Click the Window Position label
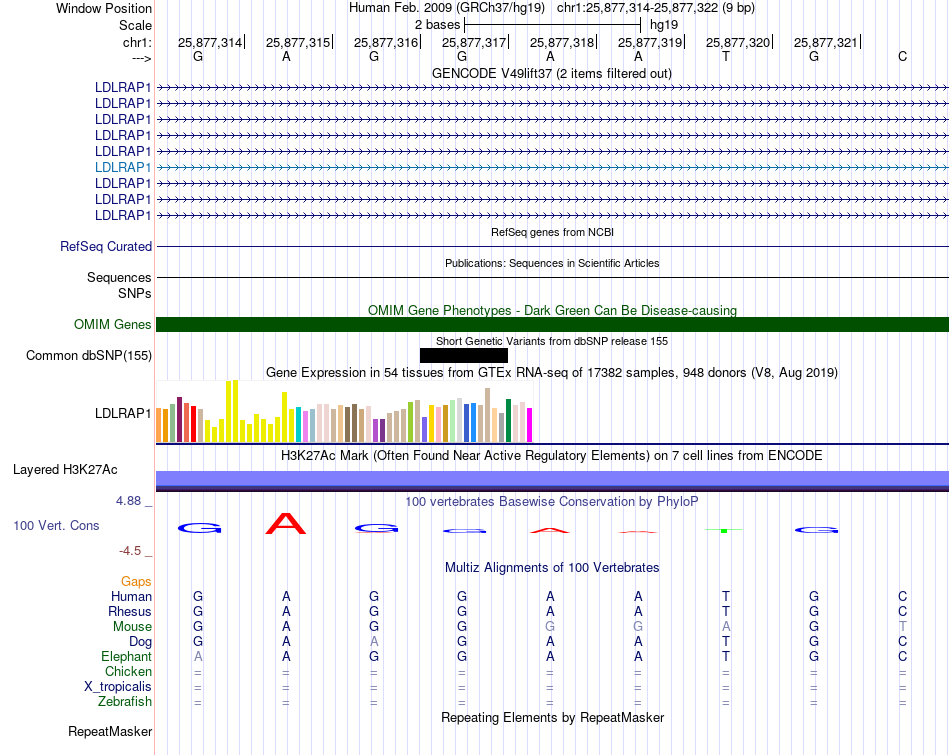950x755 pixels. [104, 8]
